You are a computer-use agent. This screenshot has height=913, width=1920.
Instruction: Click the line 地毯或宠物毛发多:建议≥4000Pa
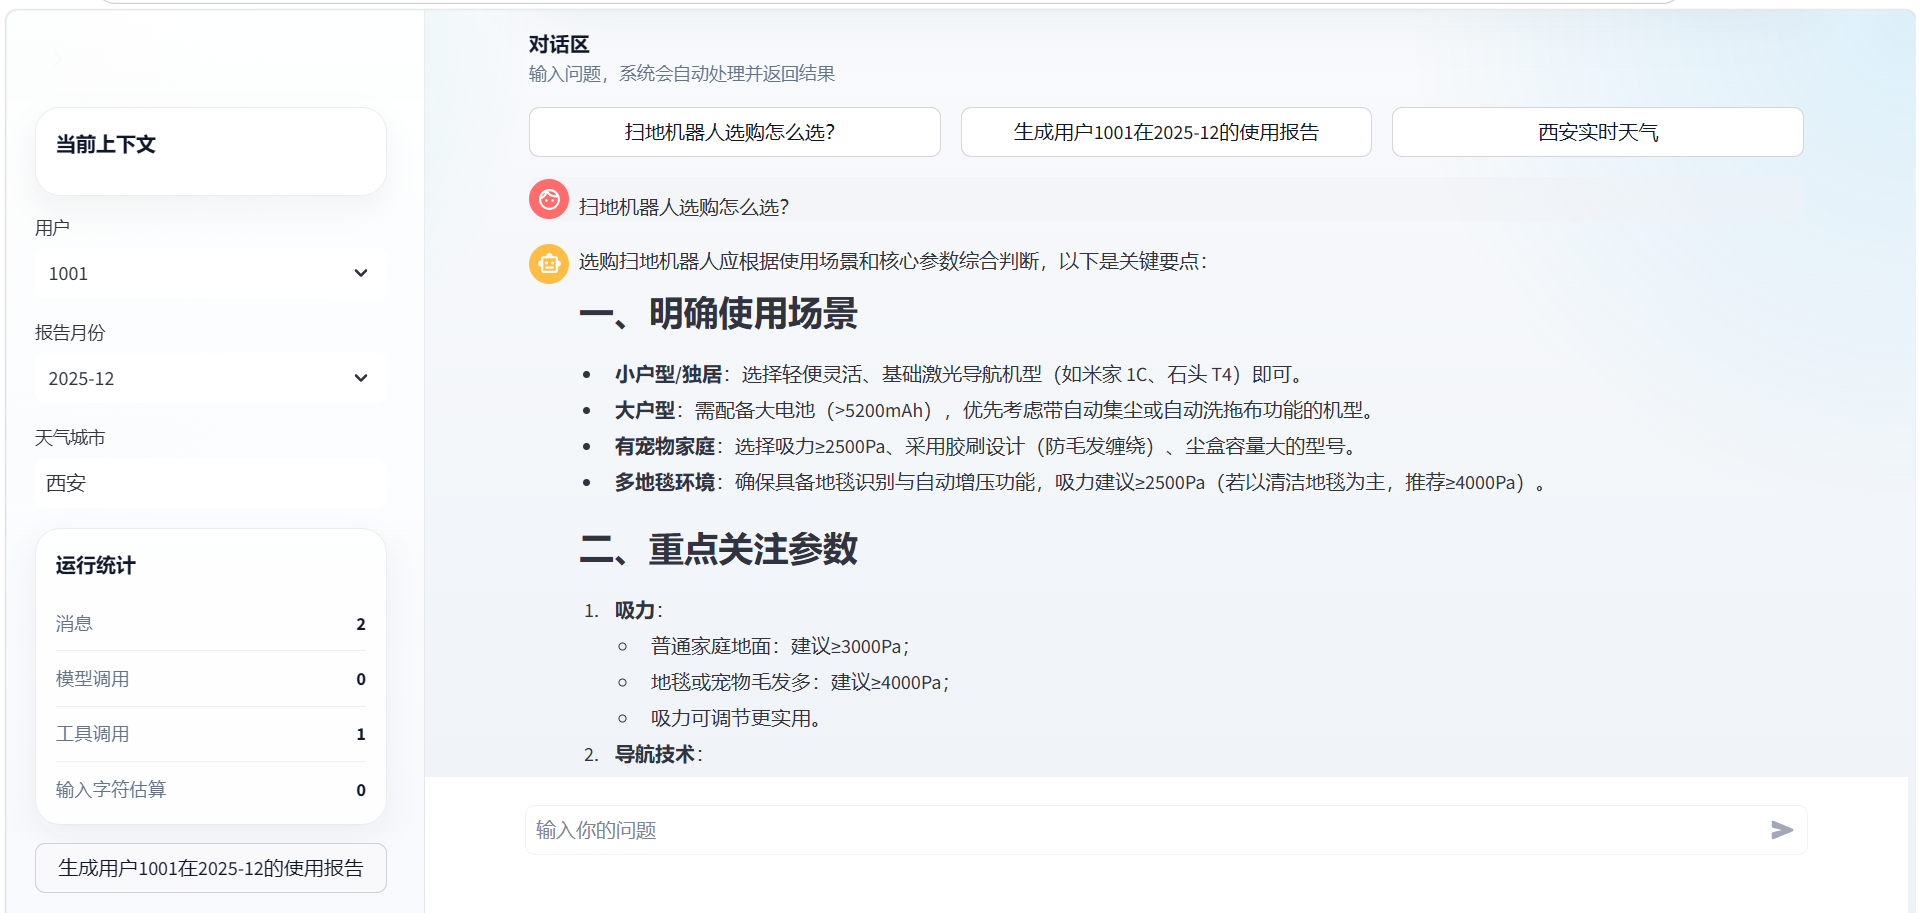click(x=800, y=682)
